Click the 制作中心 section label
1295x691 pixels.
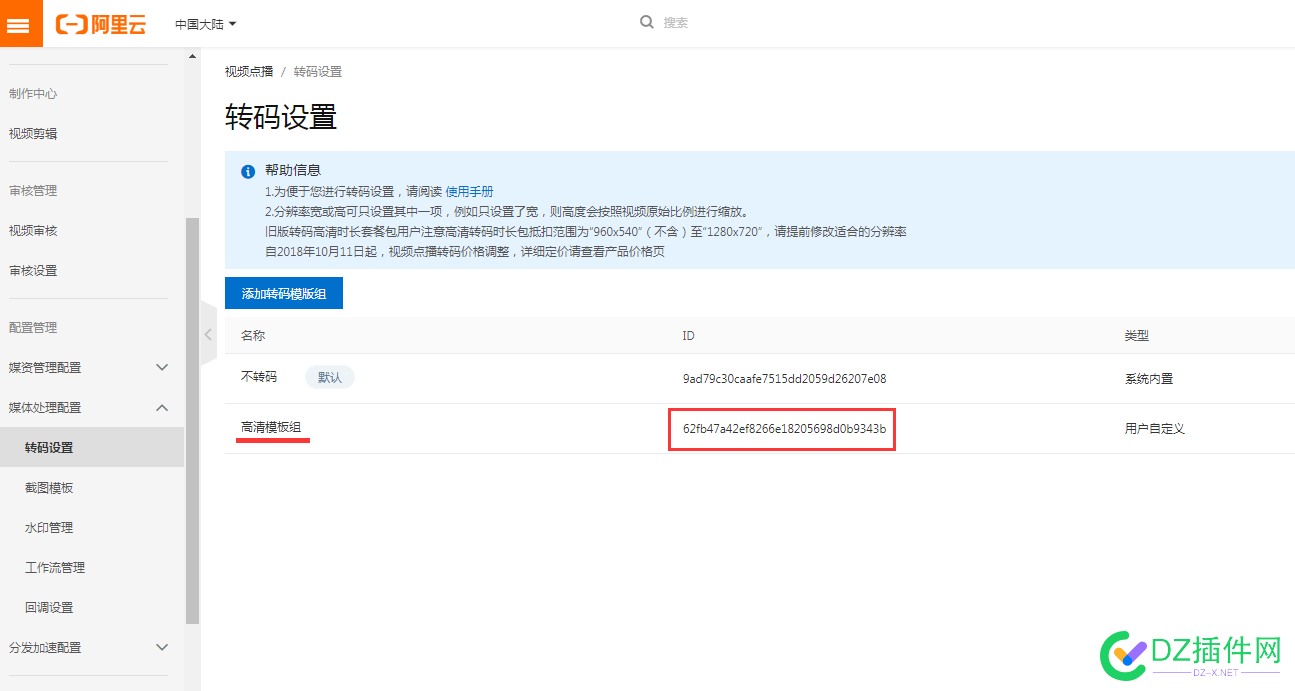(33, 93)
